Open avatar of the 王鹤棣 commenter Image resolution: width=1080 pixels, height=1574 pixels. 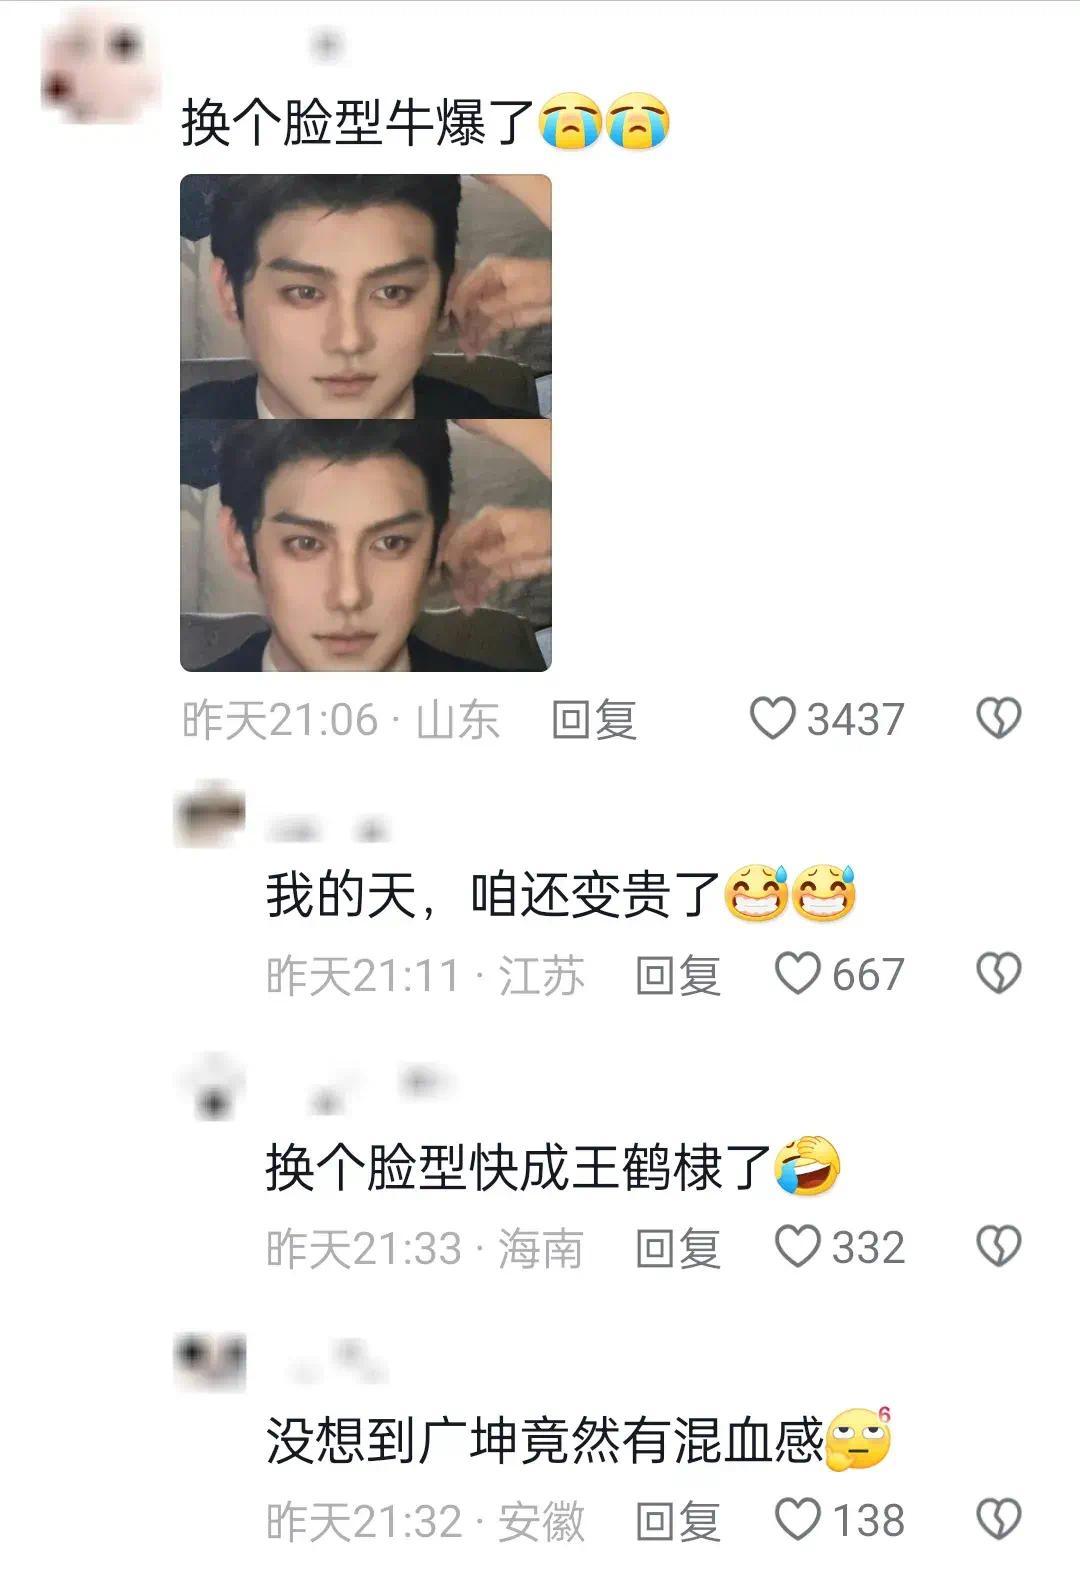point(211,1088)
